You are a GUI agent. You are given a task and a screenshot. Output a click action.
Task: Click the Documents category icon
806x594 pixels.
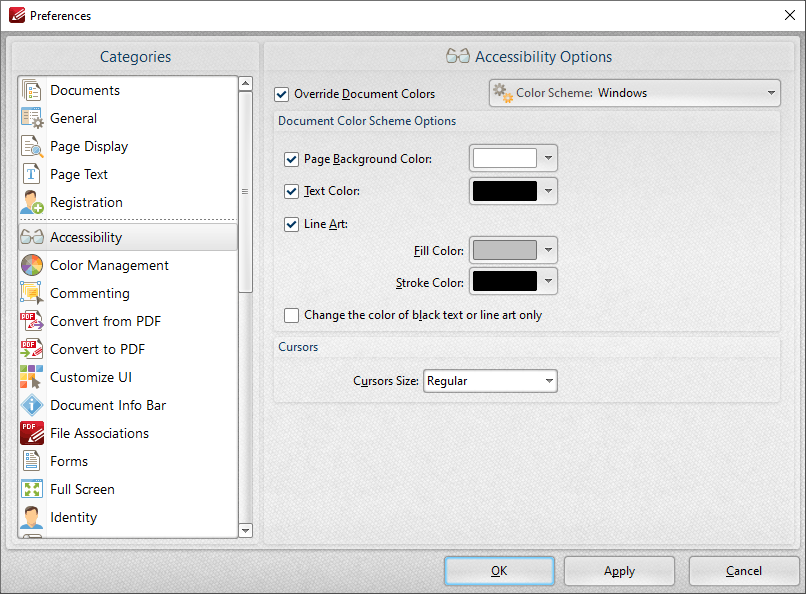(x=31, y=90)
